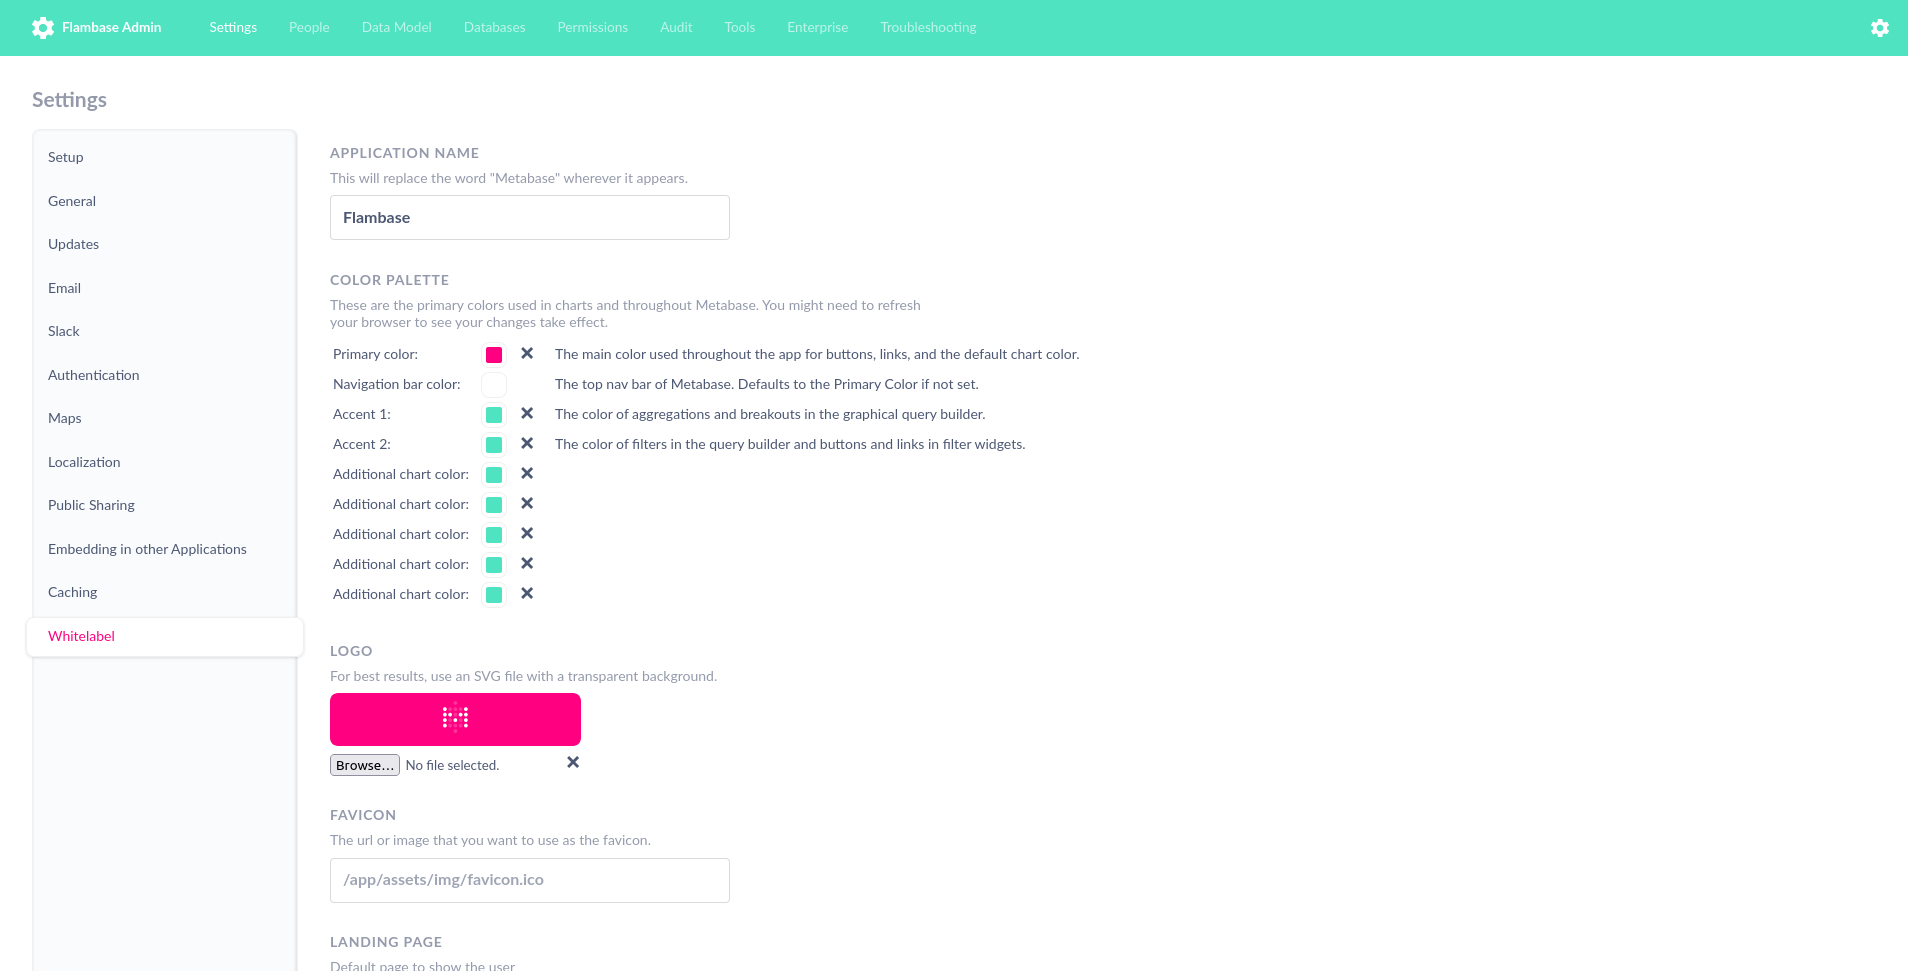The image size is (1908, 971).
Task: Select the Whitelabel settings section
Action: [x=81, y=636]
